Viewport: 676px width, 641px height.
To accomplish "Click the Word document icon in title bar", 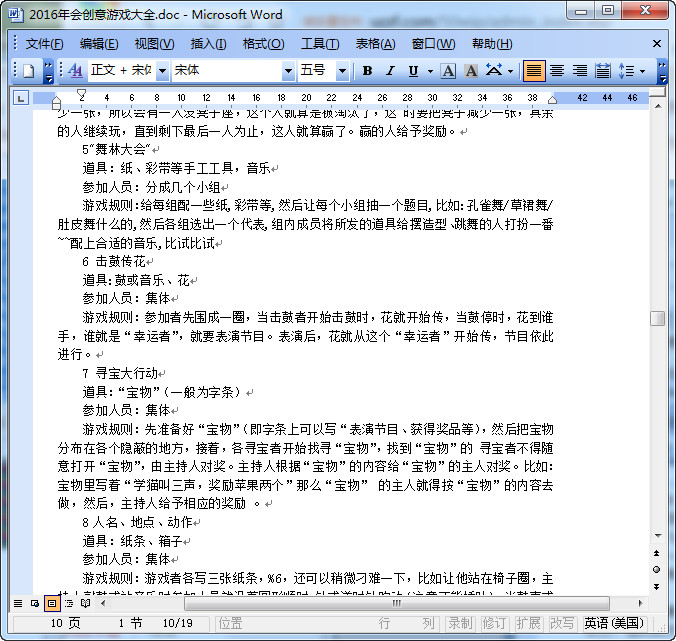I will [x=16, y=14].
